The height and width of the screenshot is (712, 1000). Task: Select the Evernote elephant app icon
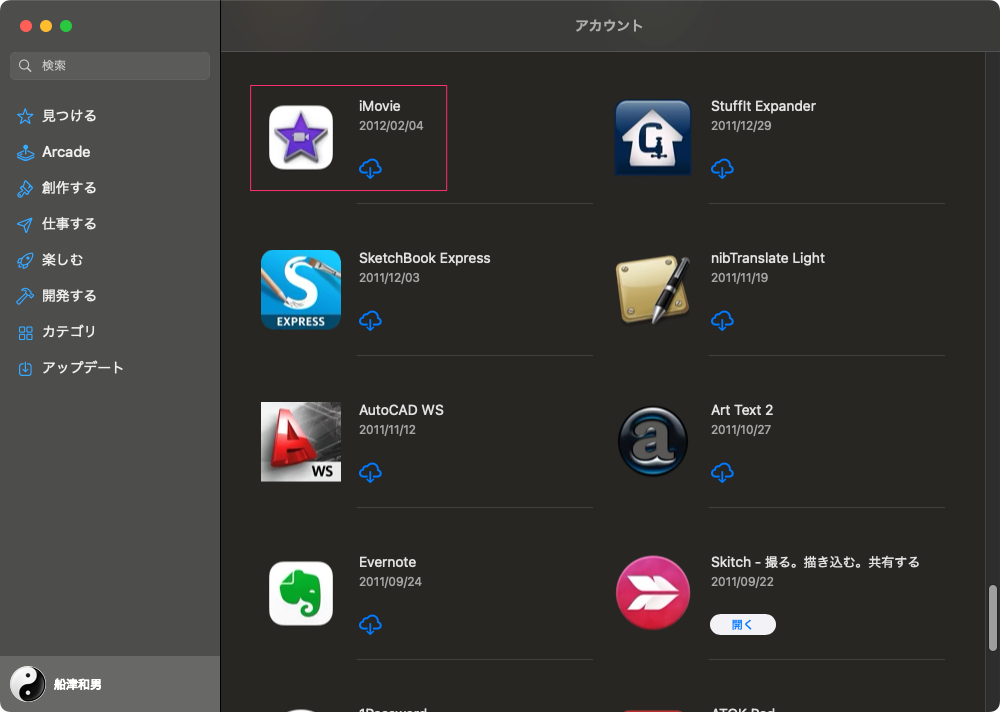pos(301,593)
